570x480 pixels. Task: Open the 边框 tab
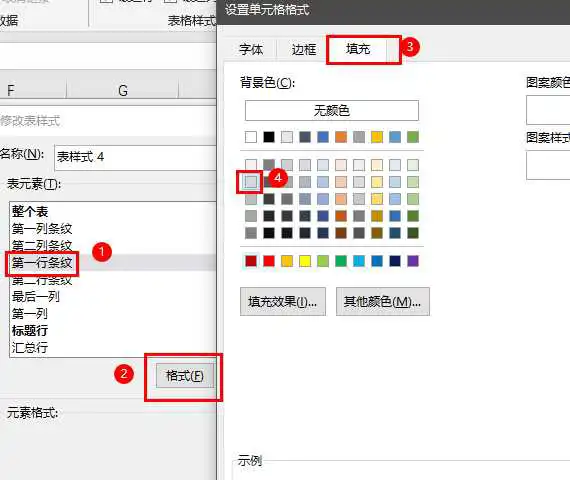point(304,50)
